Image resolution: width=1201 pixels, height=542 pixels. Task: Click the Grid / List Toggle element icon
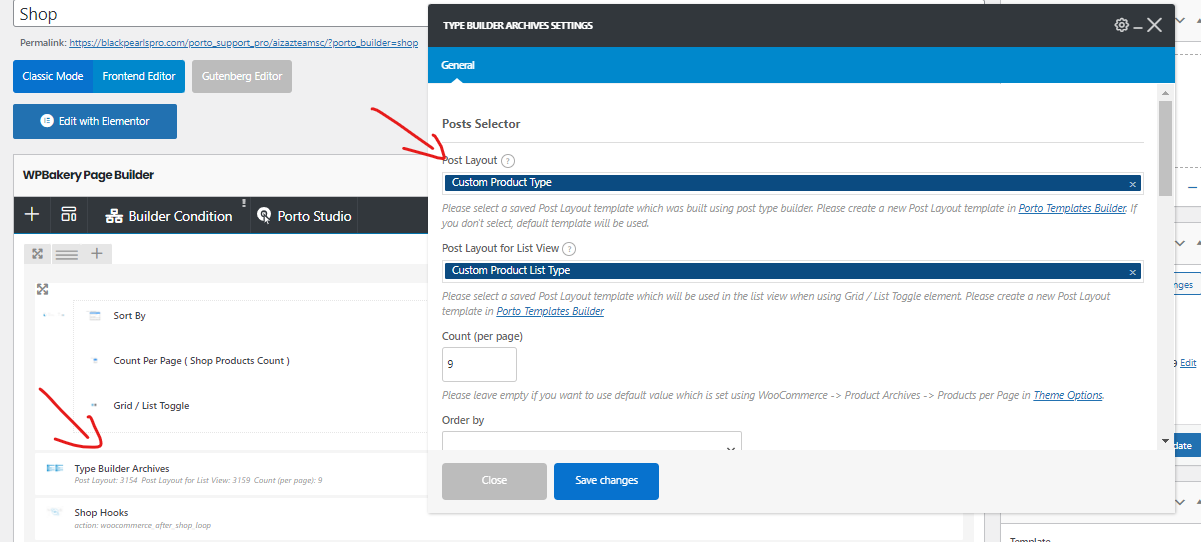[95, 406]
